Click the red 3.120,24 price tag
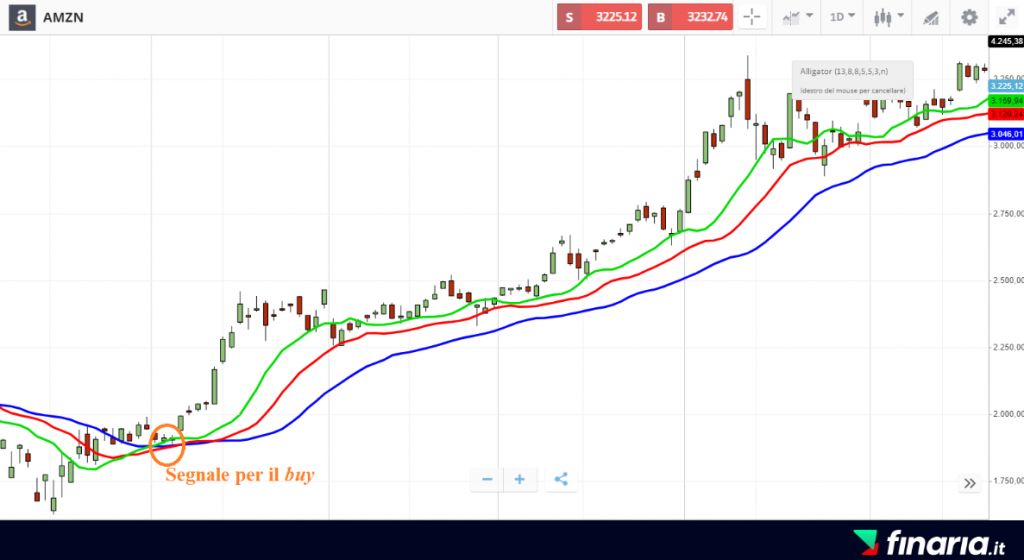1024x560 pixels. click(1005, 114)
